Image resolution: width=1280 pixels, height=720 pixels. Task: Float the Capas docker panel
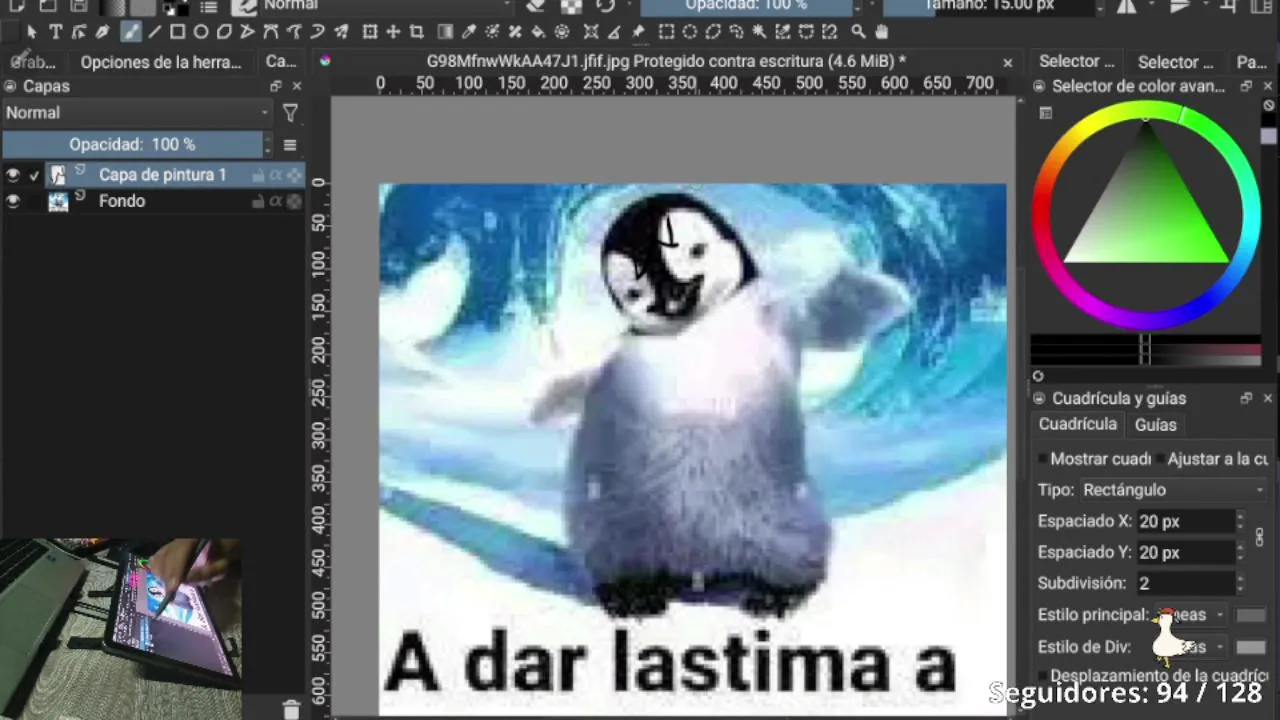276,86
